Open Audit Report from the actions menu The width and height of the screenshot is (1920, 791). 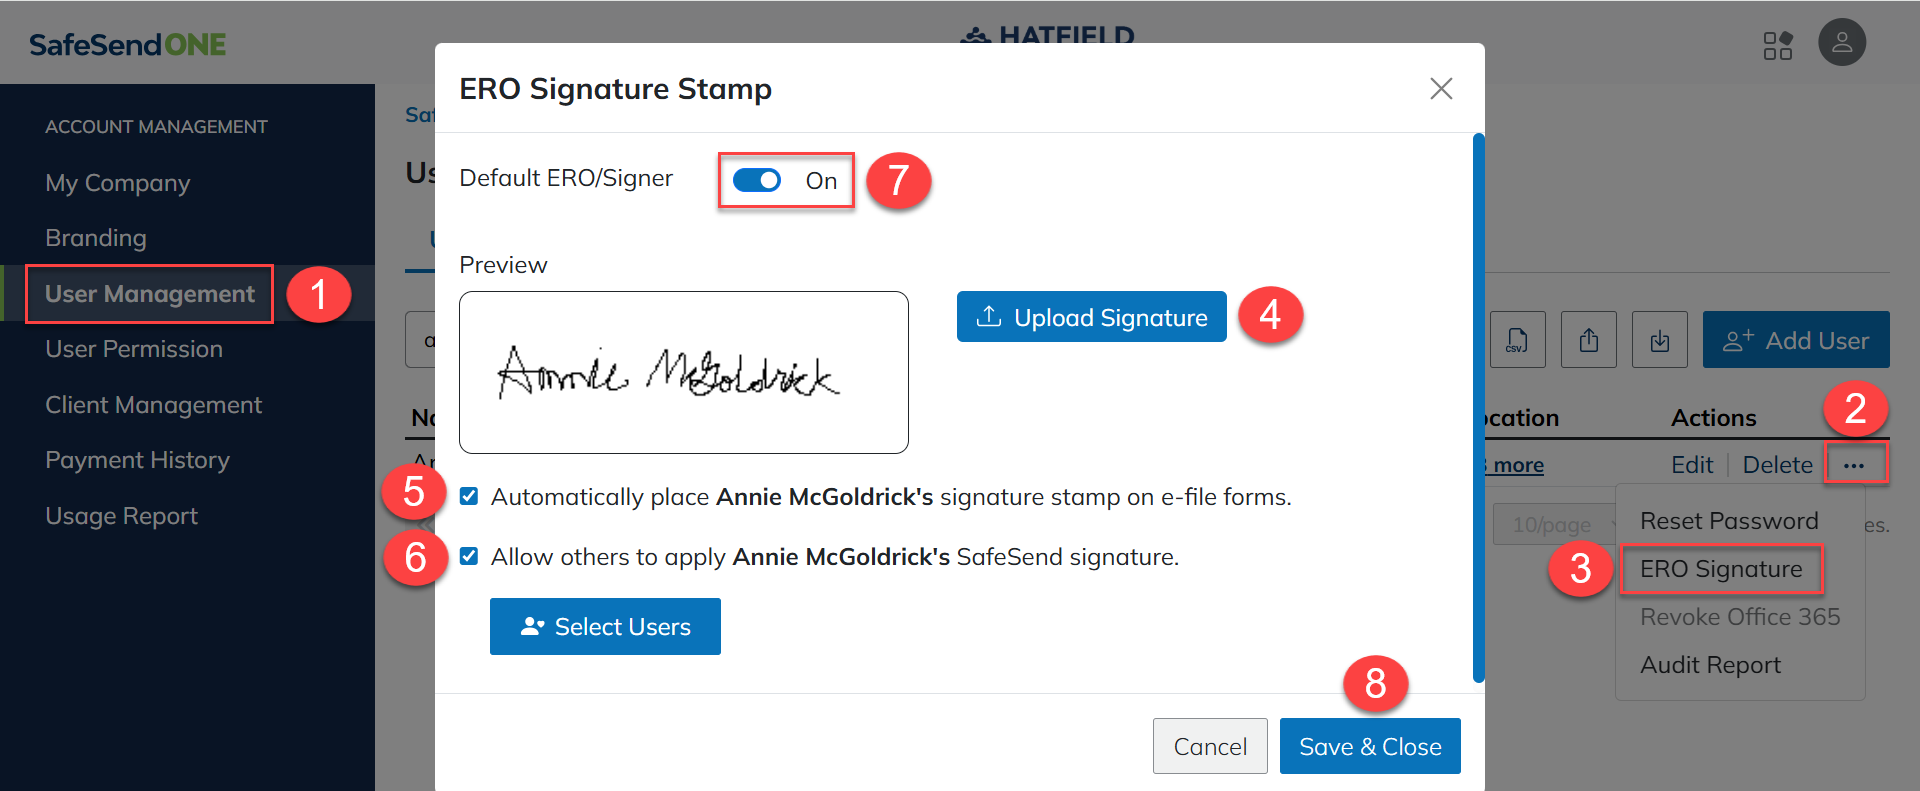pos(1710,665)
